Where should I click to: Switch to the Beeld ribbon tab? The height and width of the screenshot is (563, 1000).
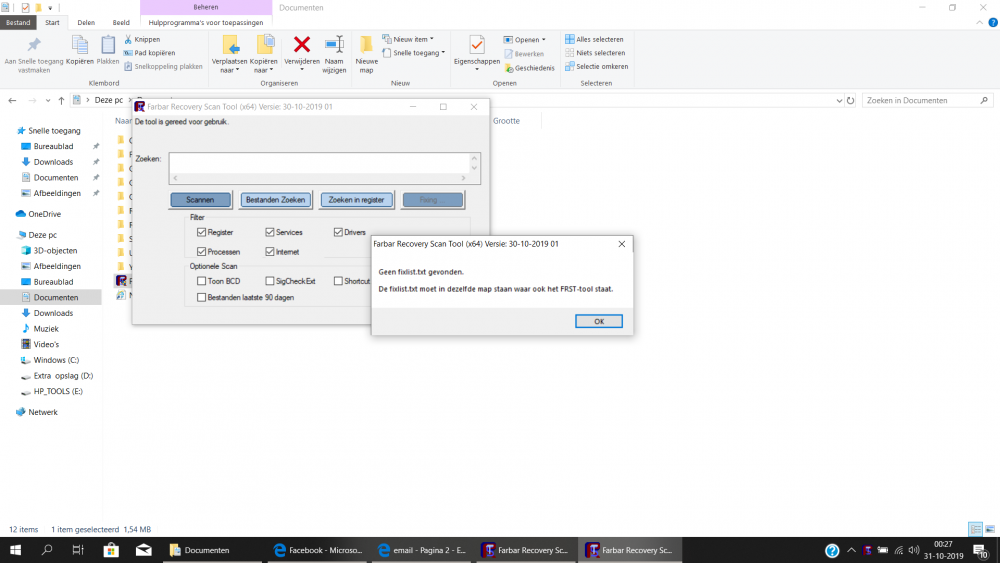[x=121, y=22]
